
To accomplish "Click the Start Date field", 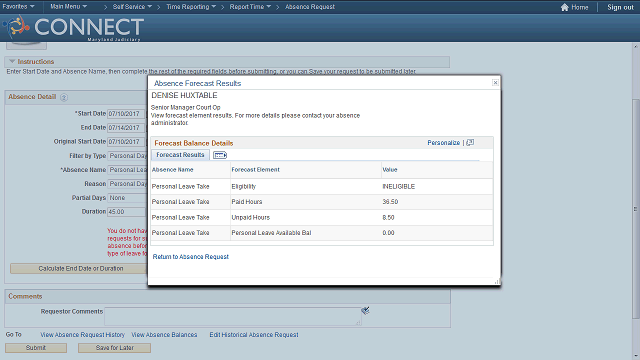I will (x=126, y=114).
